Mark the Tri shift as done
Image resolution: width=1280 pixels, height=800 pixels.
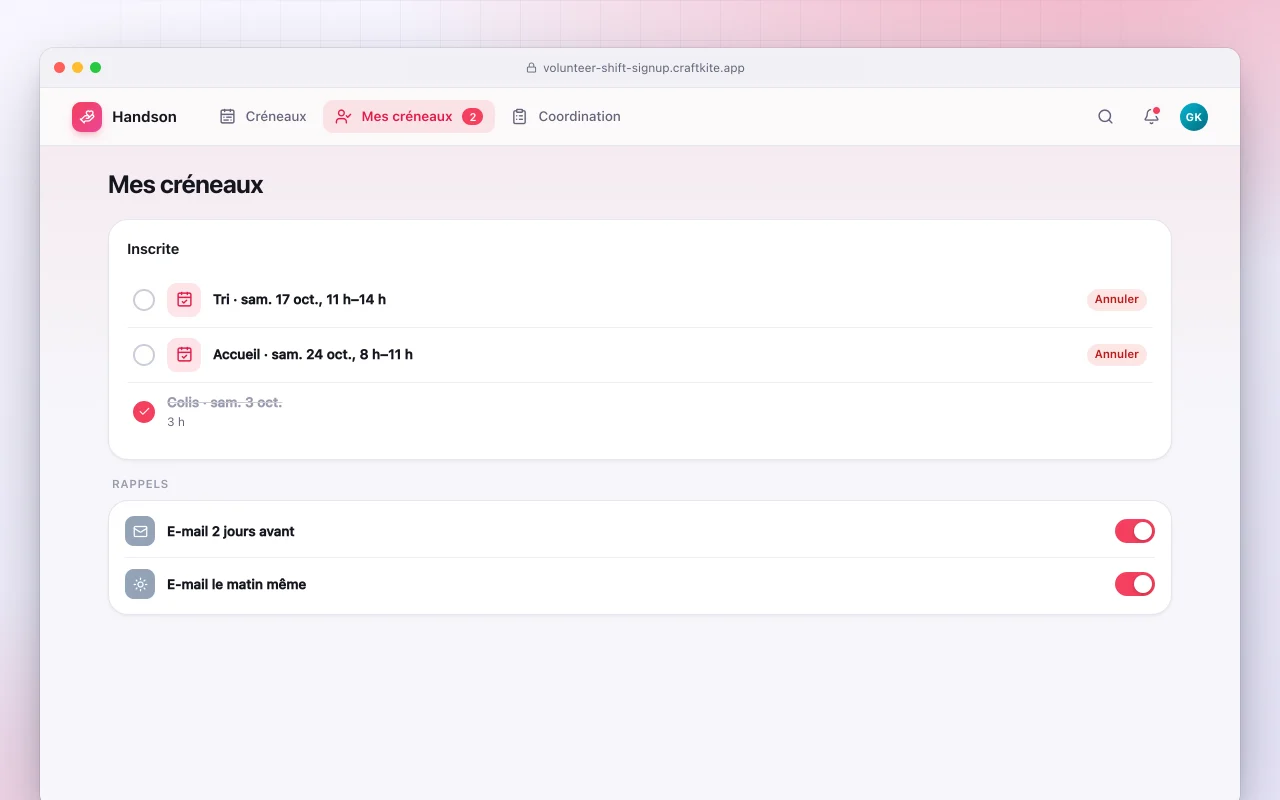tap(144, 300)
